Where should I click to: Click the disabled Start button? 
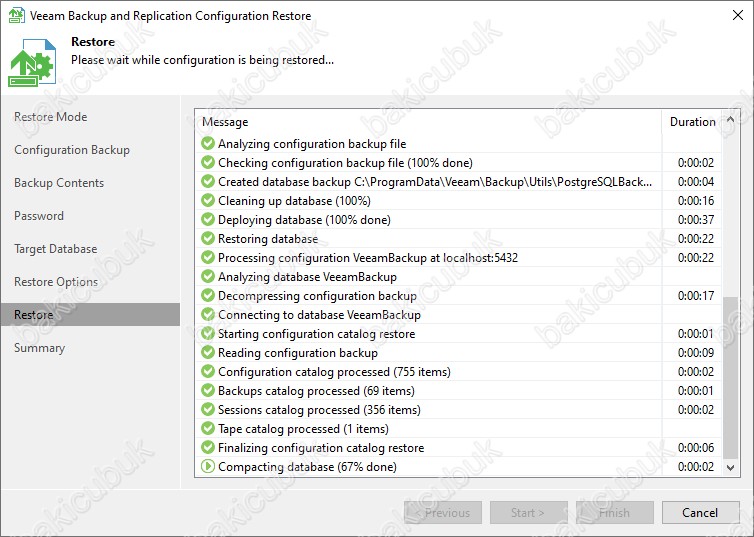click(x=528, y=512)
